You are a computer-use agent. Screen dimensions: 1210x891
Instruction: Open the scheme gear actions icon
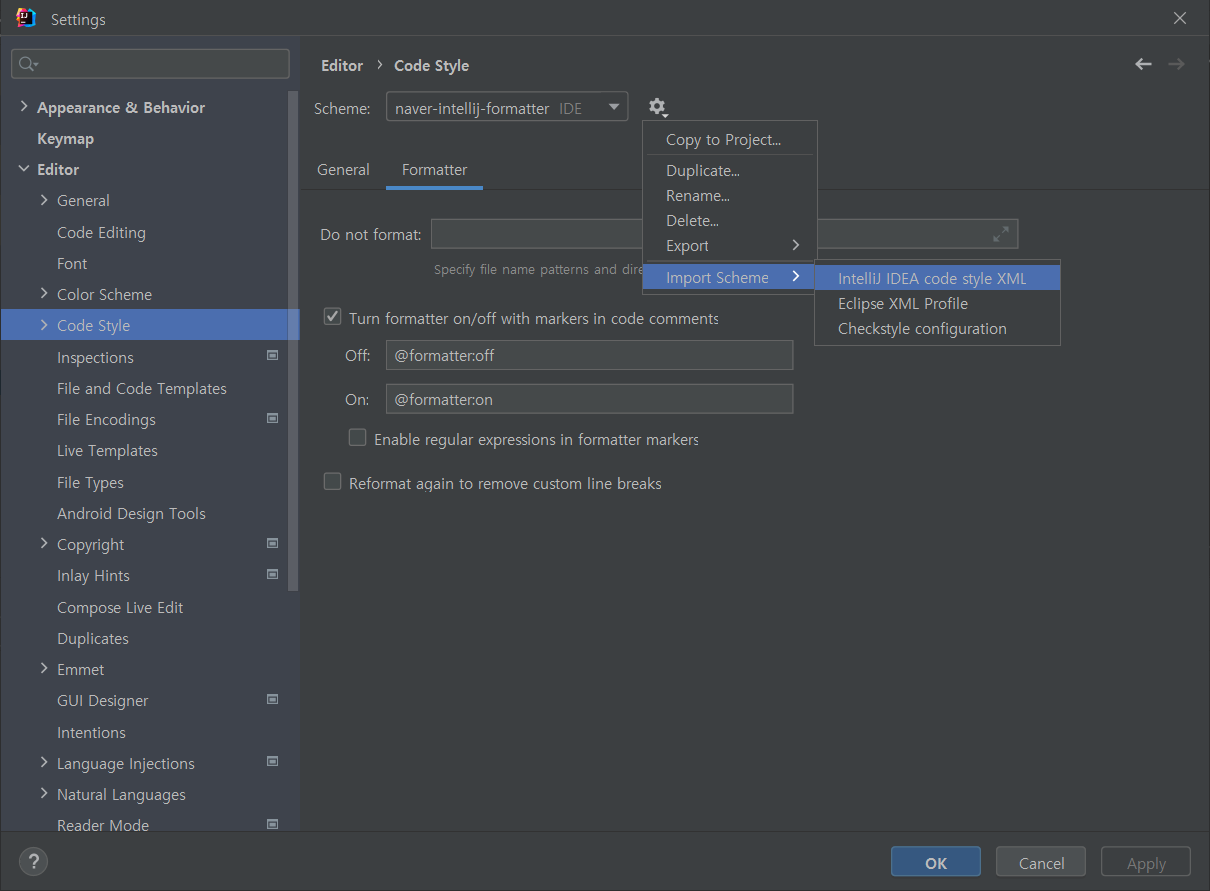point(657,107)
